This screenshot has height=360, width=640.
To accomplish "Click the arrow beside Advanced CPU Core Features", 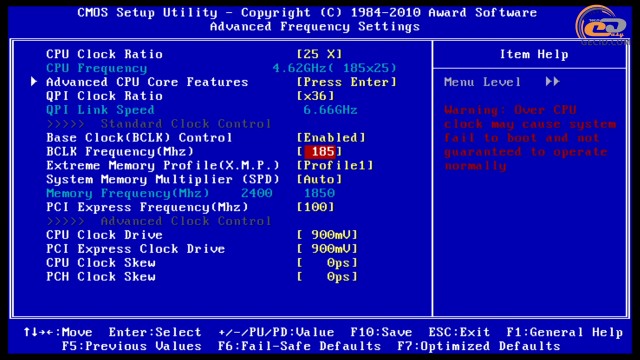I will [34, 82].
